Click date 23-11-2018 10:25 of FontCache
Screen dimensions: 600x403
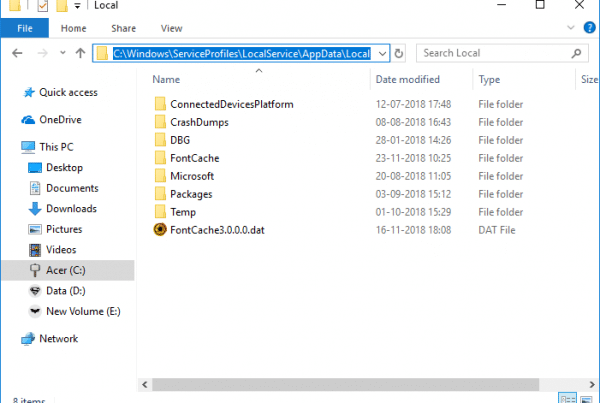[x=413, y=158]
